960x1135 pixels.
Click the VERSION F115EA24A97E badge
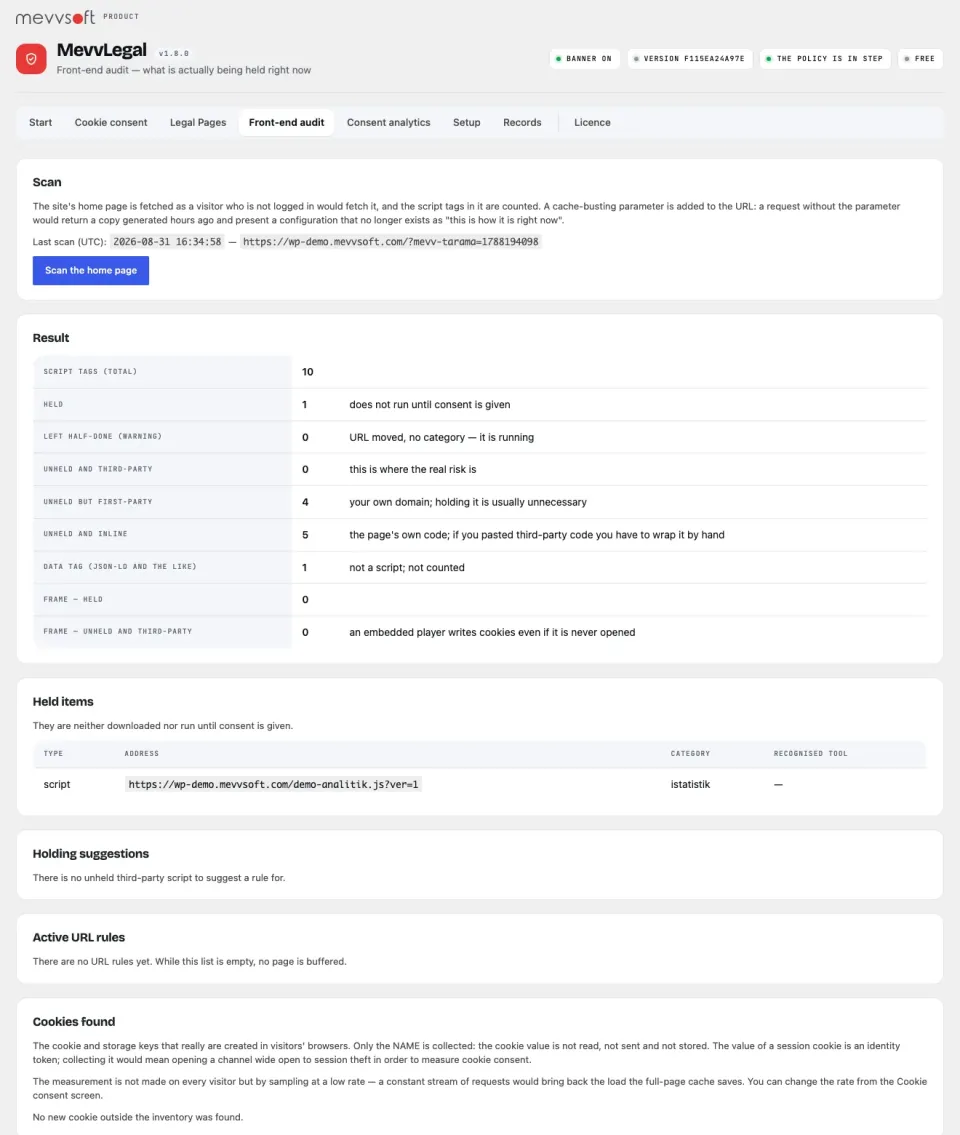coord(689,59)
